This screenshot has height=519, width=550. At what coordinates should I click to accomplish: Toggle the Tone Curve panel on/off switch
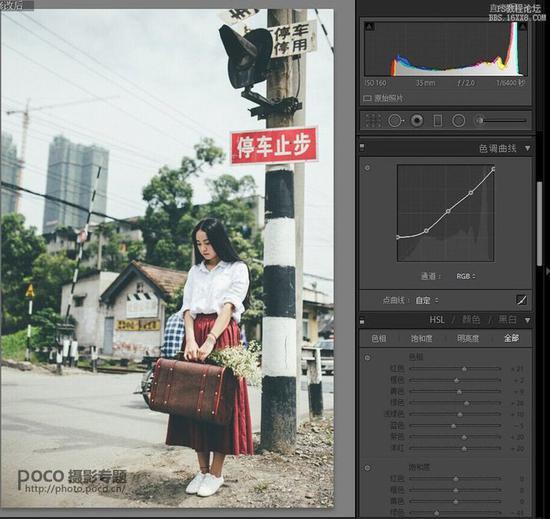pyautogui.click(x=362, y=147)
